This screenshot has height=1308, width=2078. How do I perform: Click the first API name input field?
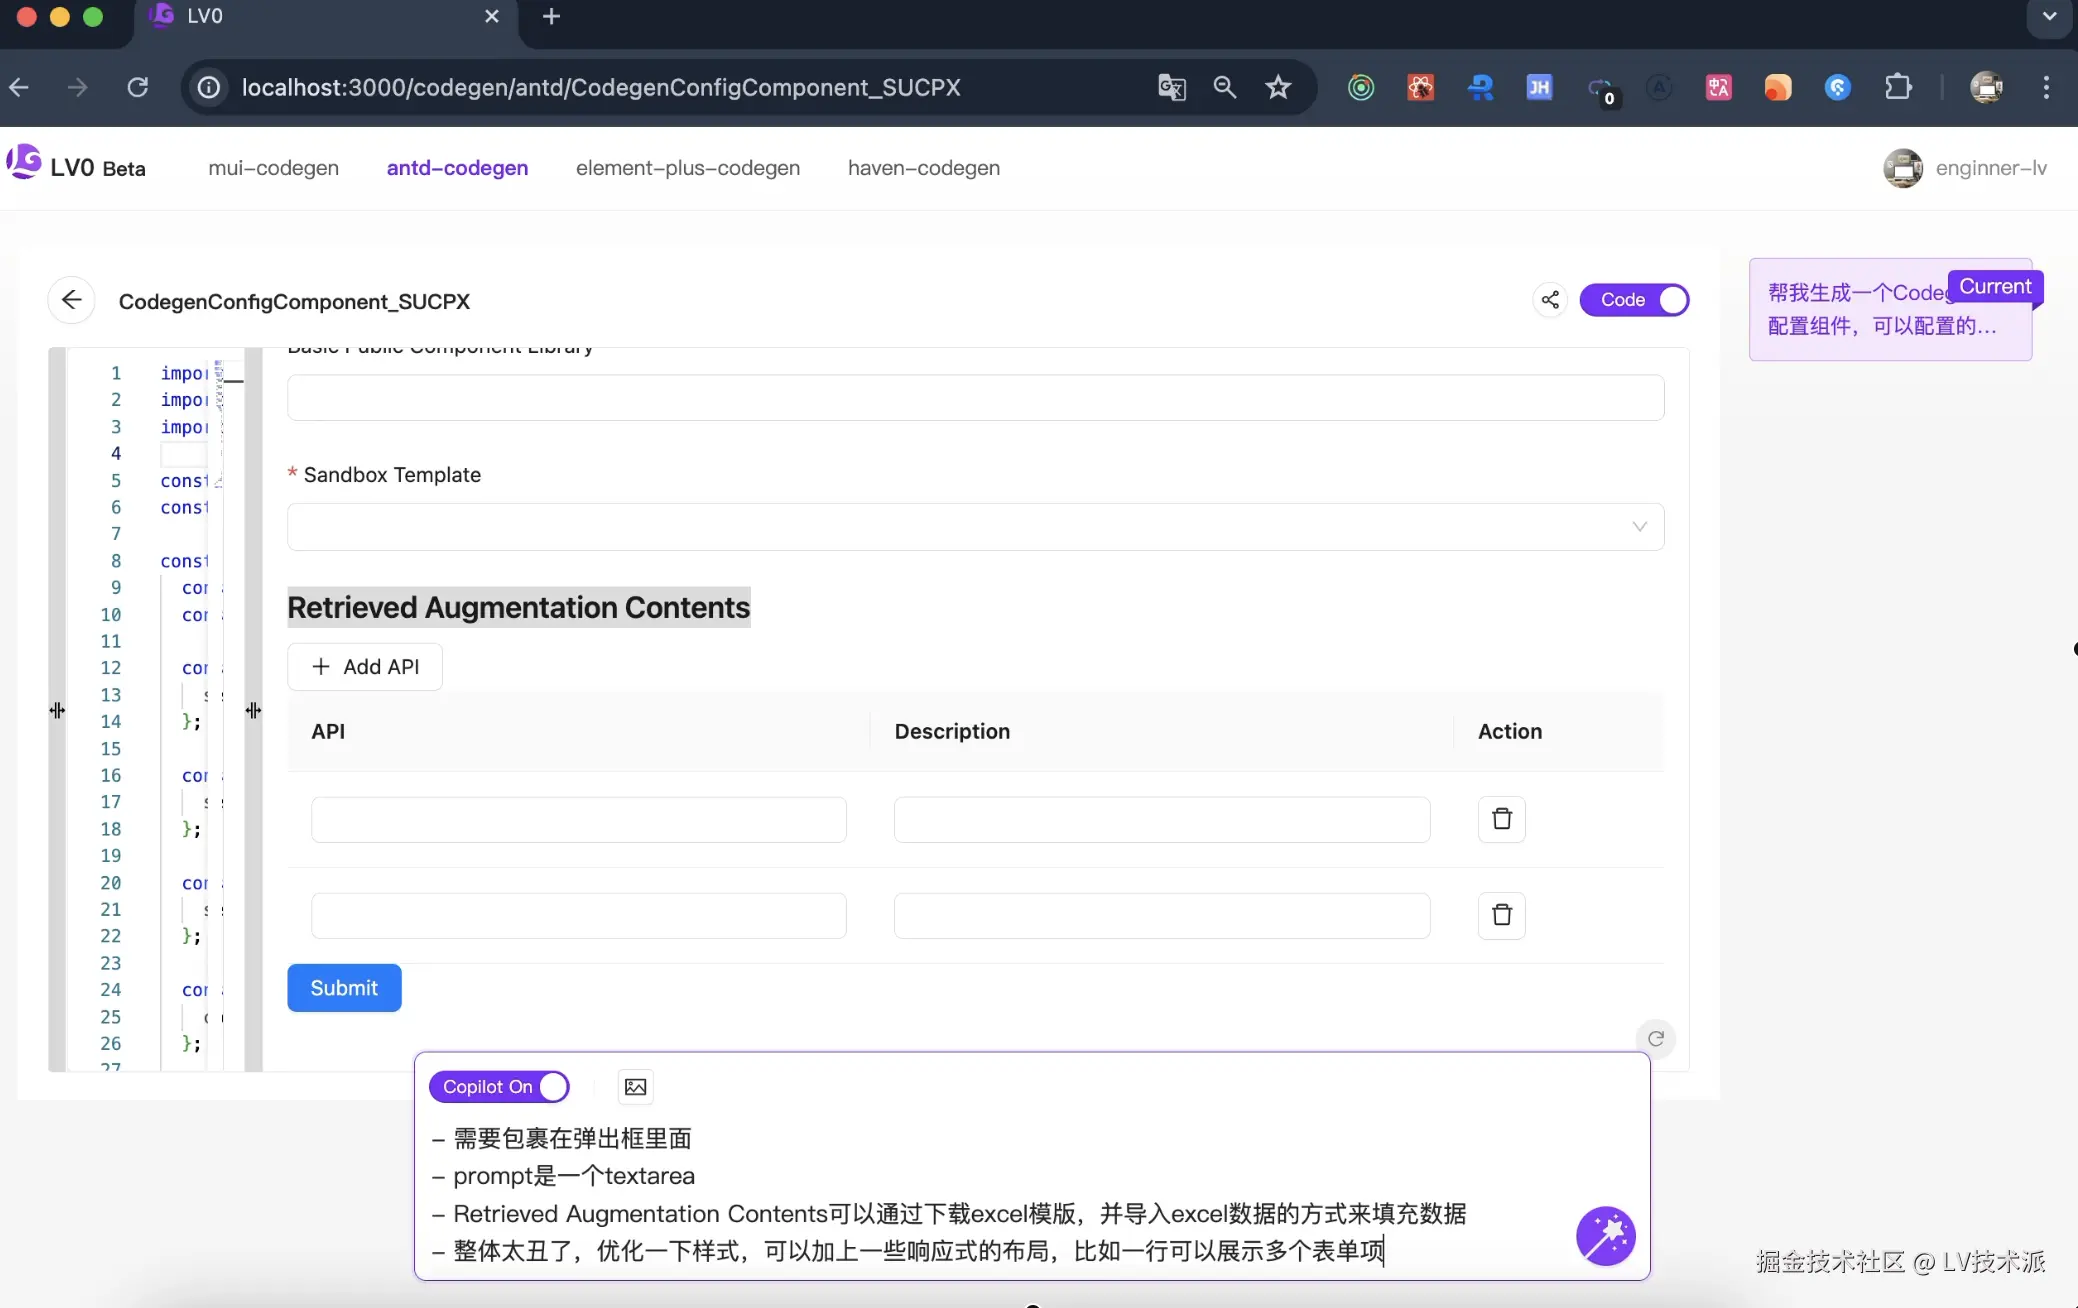(578, 820)
